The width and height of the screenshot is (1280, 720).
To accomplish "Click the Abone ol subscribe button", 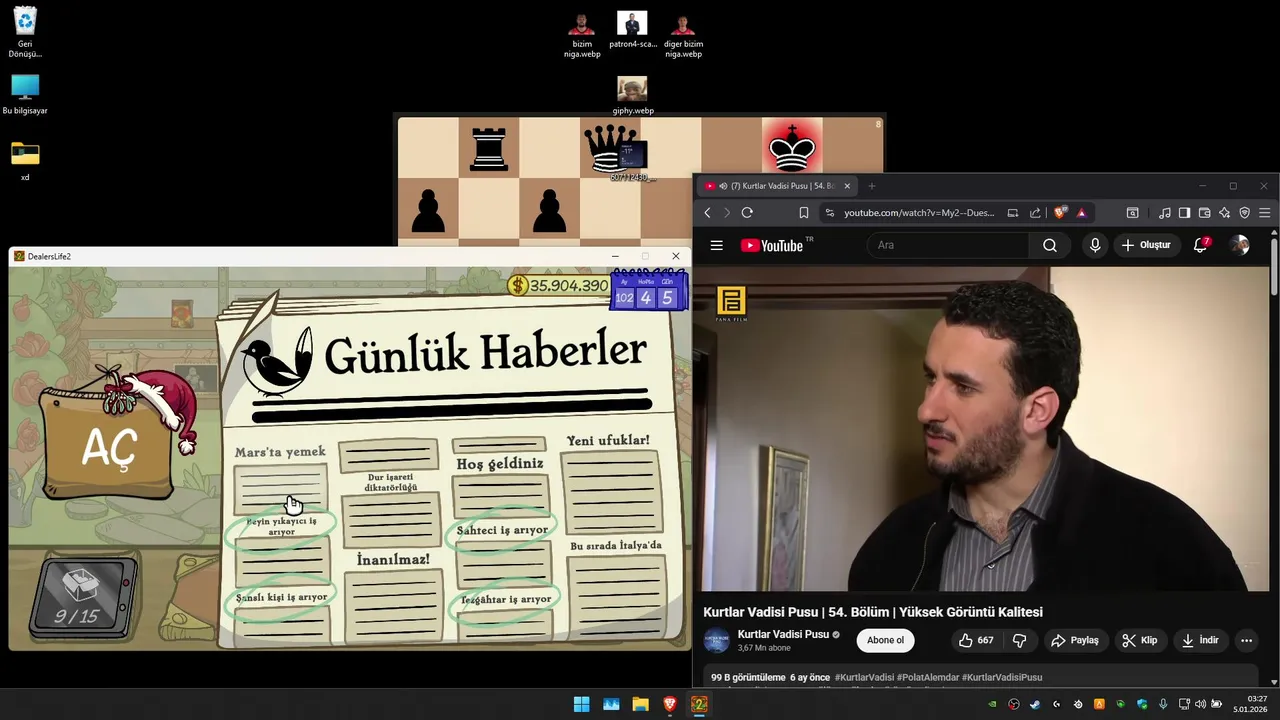I will tap(885, 640).
